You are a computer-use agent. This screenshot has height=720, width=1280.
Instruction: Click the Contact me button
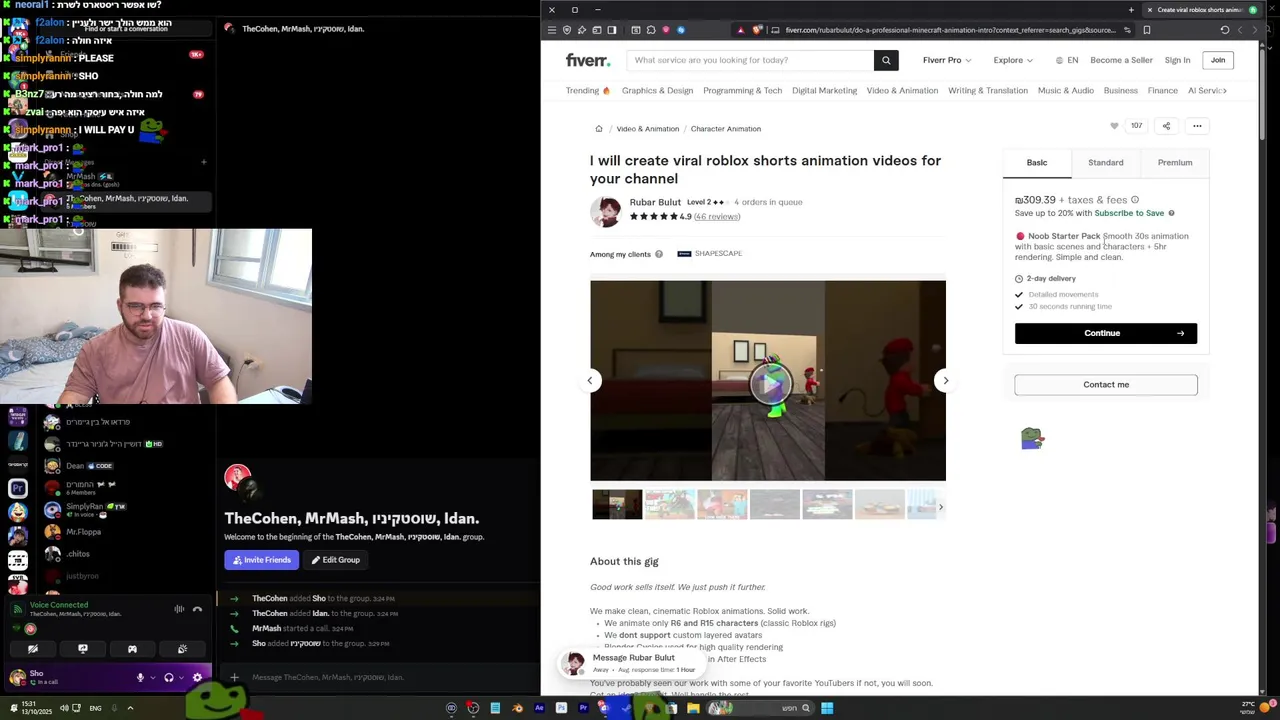coord(1106,385)
